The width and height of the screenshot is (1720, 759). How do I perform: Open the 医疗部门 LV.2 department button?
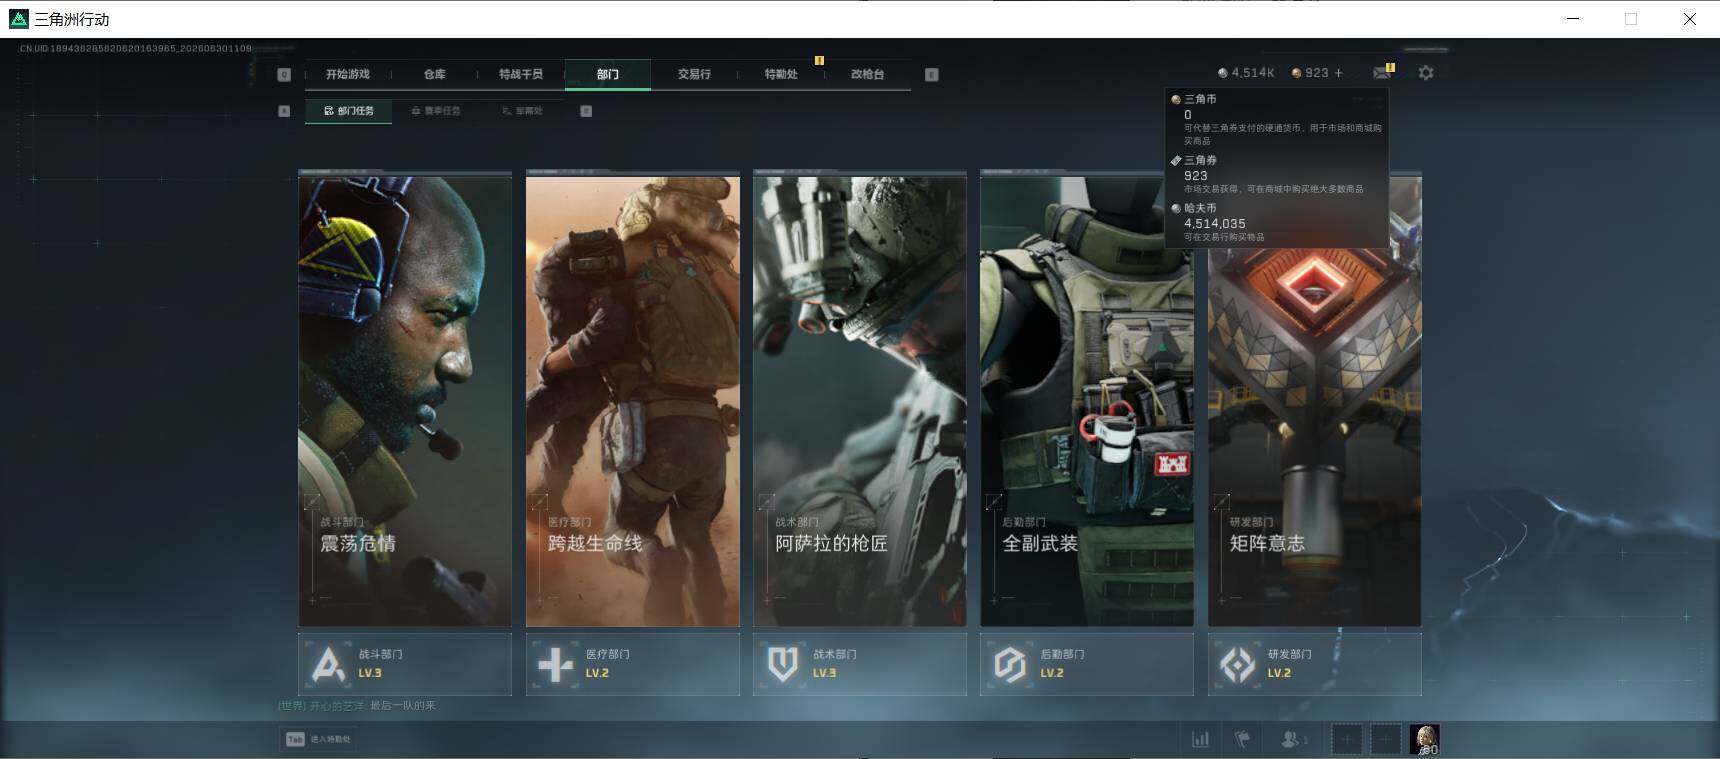632,664
